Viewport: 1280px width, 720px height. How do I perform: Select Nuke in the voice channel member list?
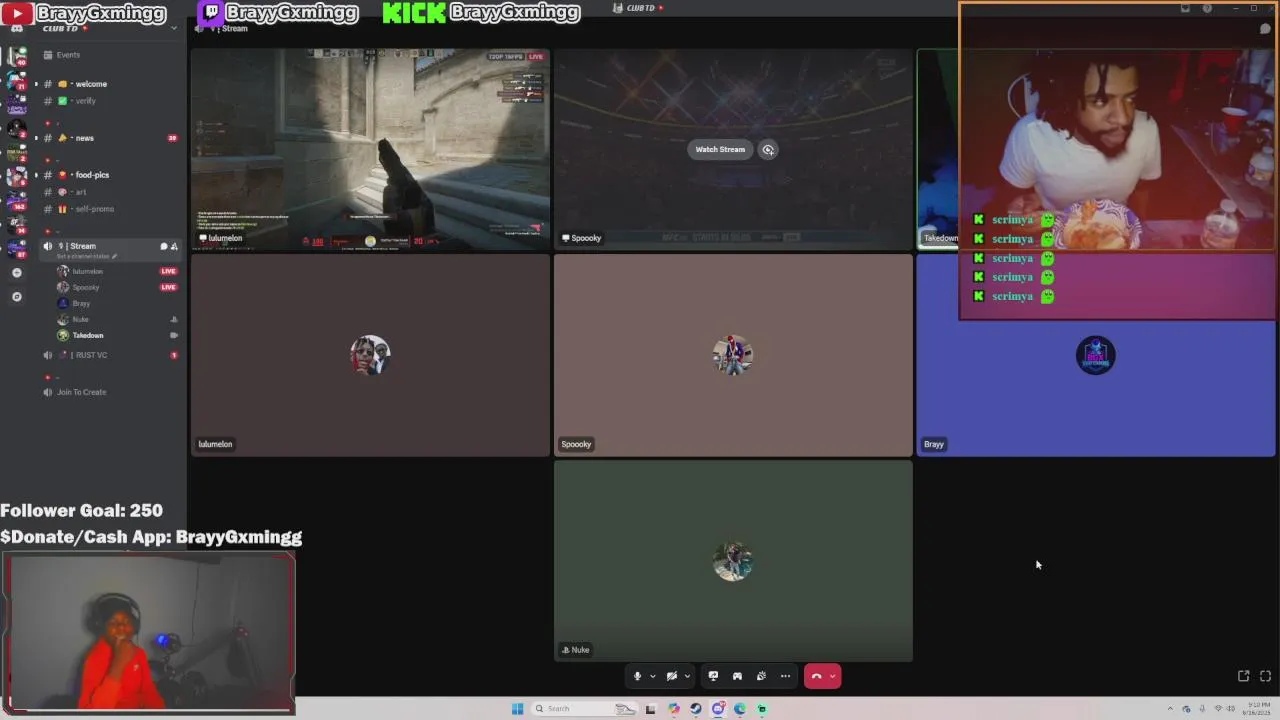click(x=80, y=319)
